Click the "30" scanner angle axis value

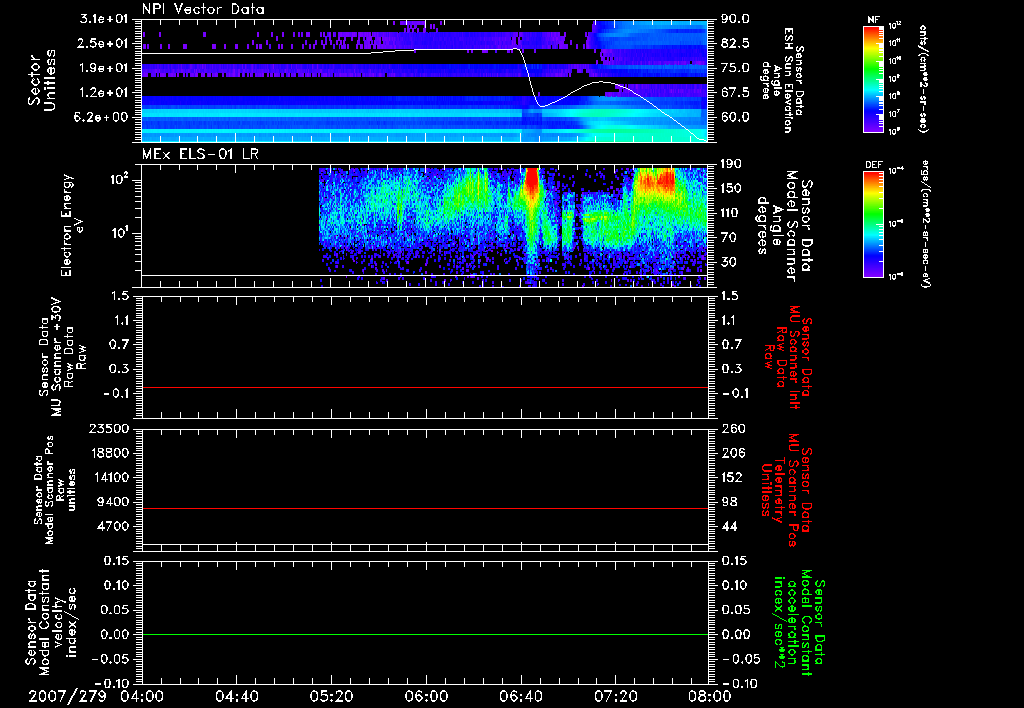tap(729, 262)
